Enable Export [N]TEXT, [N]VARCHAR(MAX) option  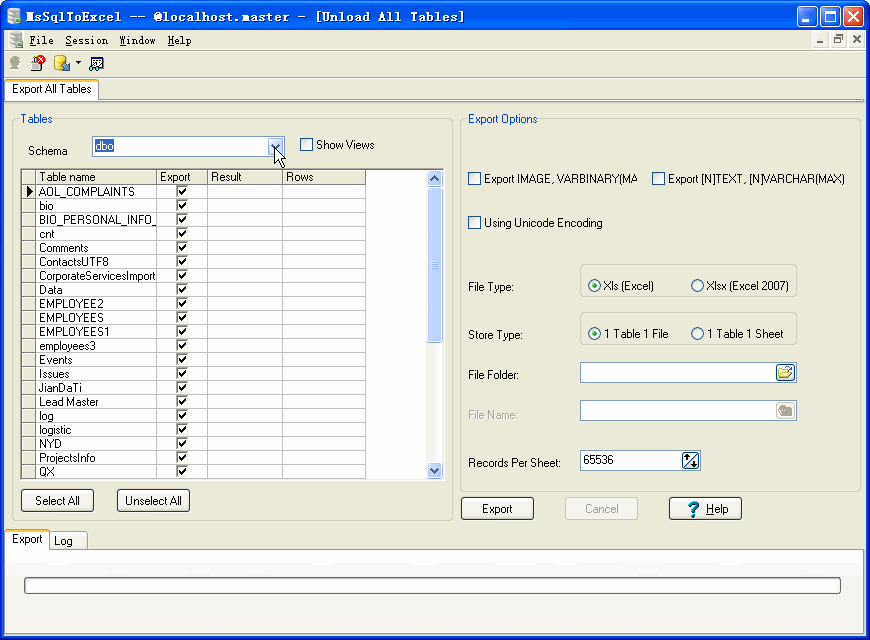(x=658, y=179)
